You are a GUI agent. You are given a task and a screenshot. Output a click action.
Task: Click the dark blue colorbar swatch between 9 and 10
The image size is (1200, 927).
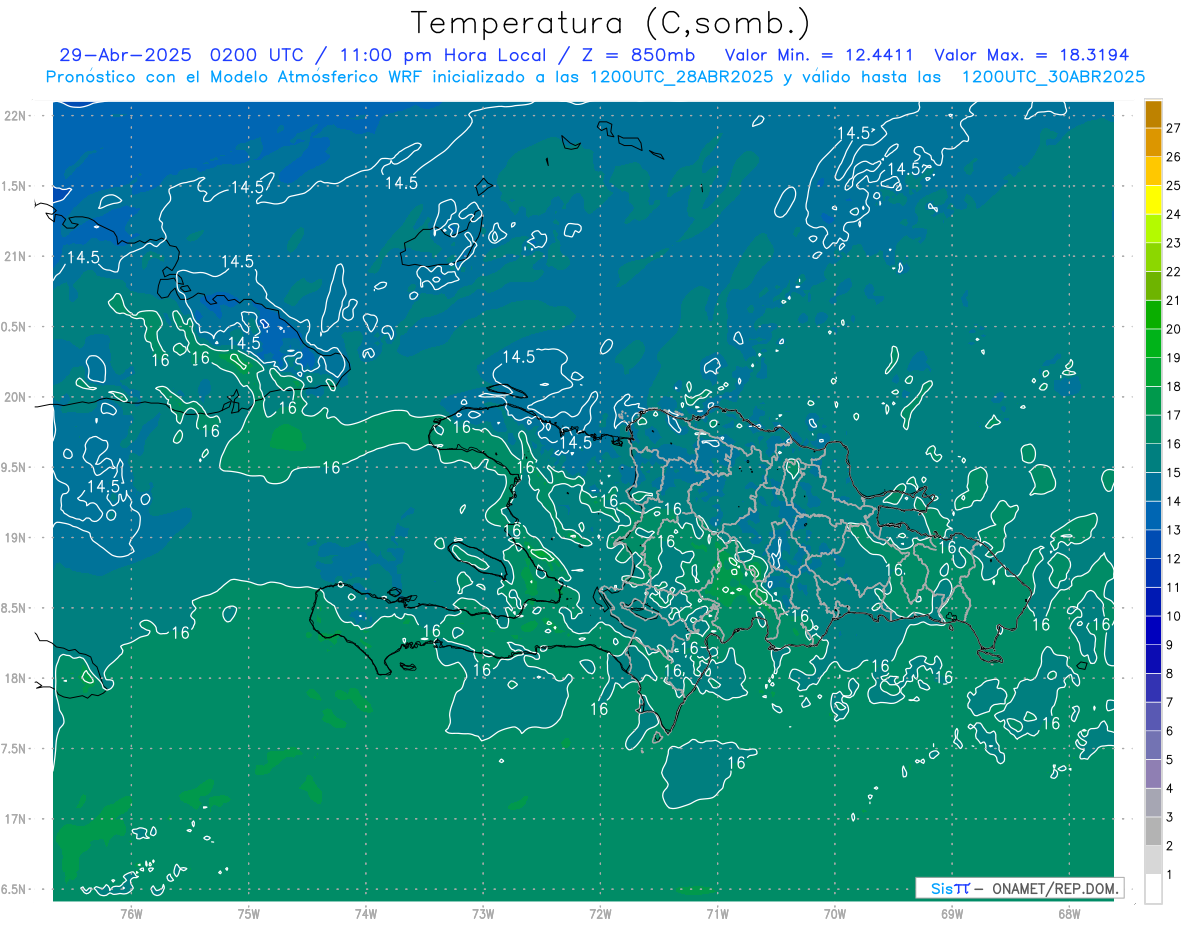(x=1154, y=631)
